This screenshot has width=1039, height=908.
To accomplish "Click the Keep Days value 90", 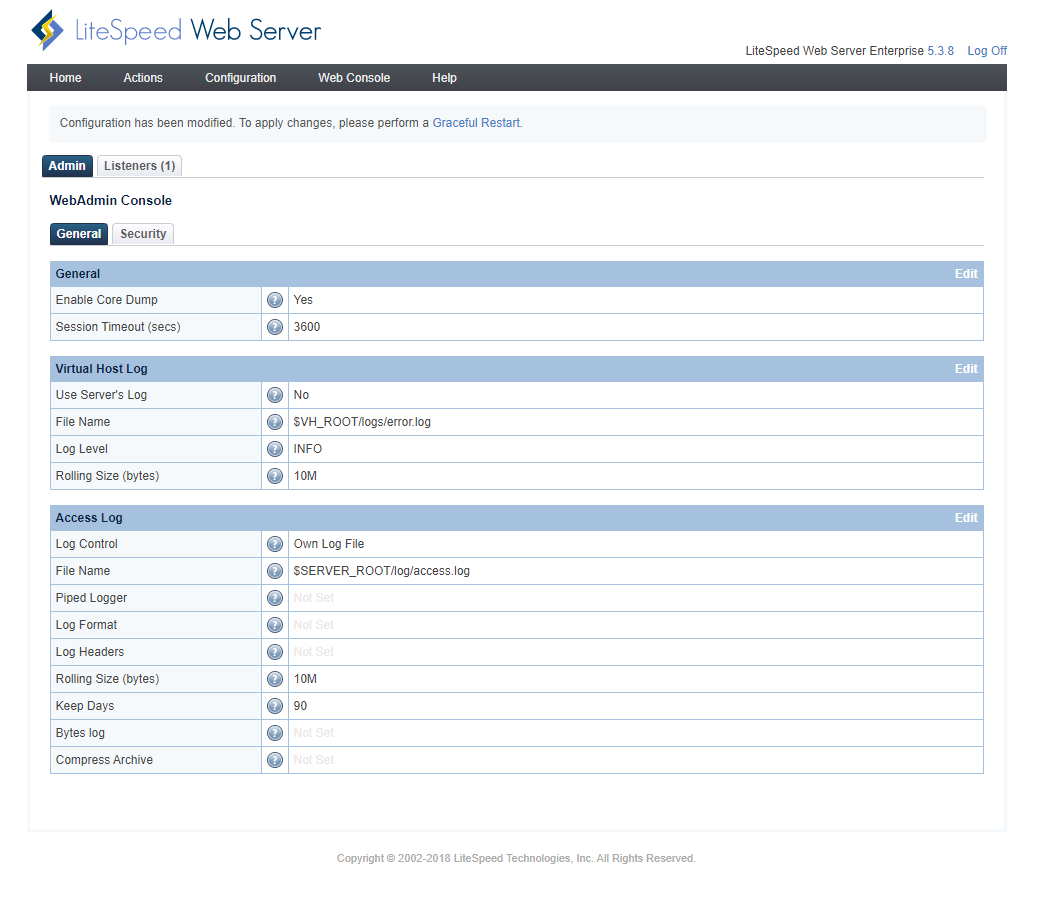I will click(x=300, y=707).
